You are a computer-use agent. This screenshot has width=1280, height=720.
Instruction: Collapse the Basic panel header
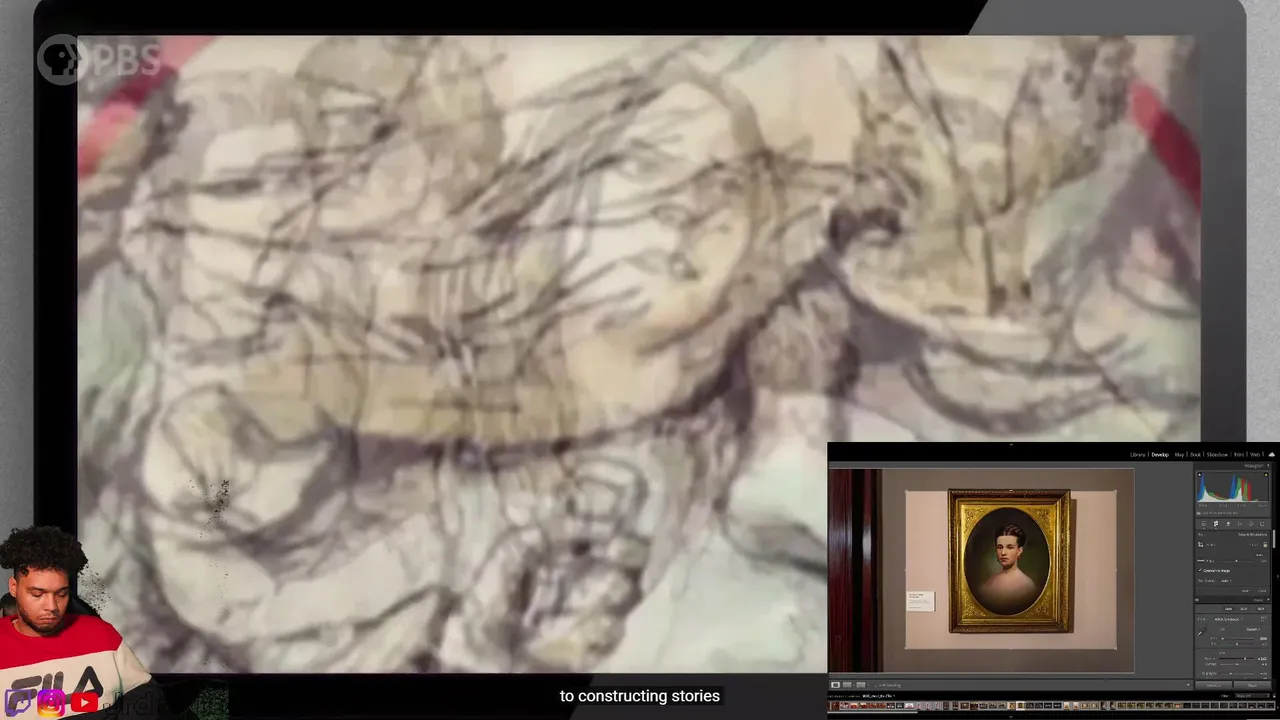pos(1261,600)
